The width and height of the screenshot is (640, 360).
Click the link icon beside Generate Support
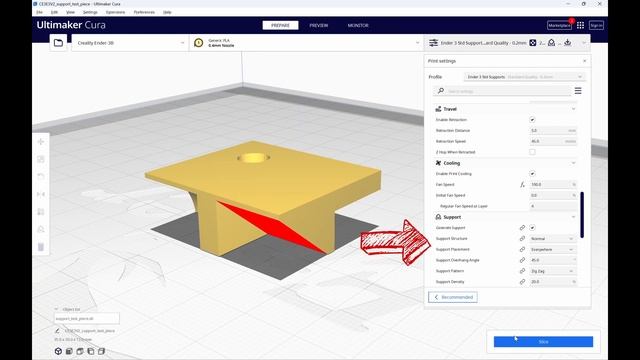coord(522,228)
